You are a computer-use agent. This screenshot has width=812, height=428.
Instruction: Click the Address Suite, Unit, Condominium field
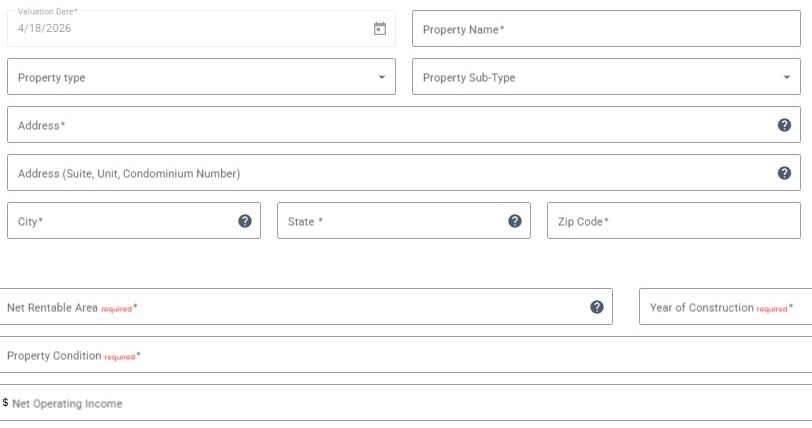[x=390, y=173]
